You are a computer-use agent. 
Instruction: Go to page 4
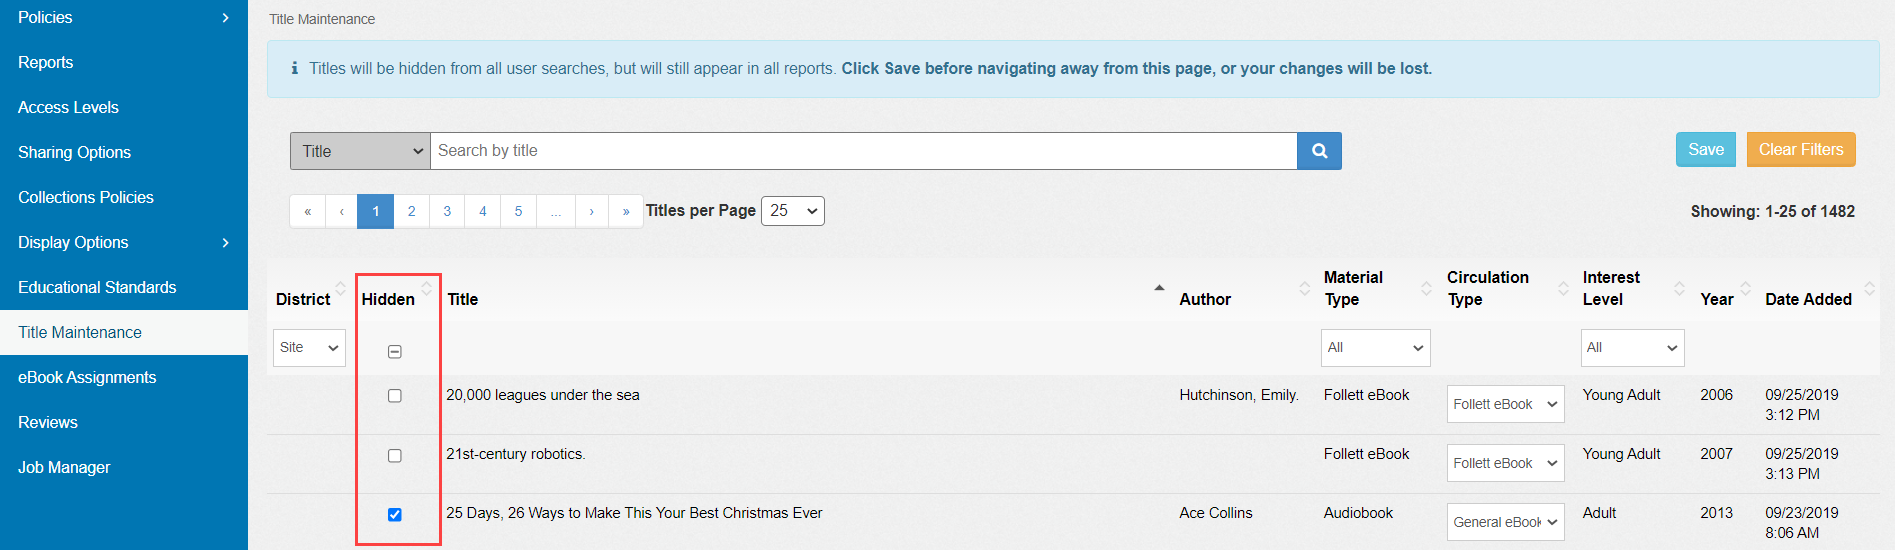pos(483,211)
